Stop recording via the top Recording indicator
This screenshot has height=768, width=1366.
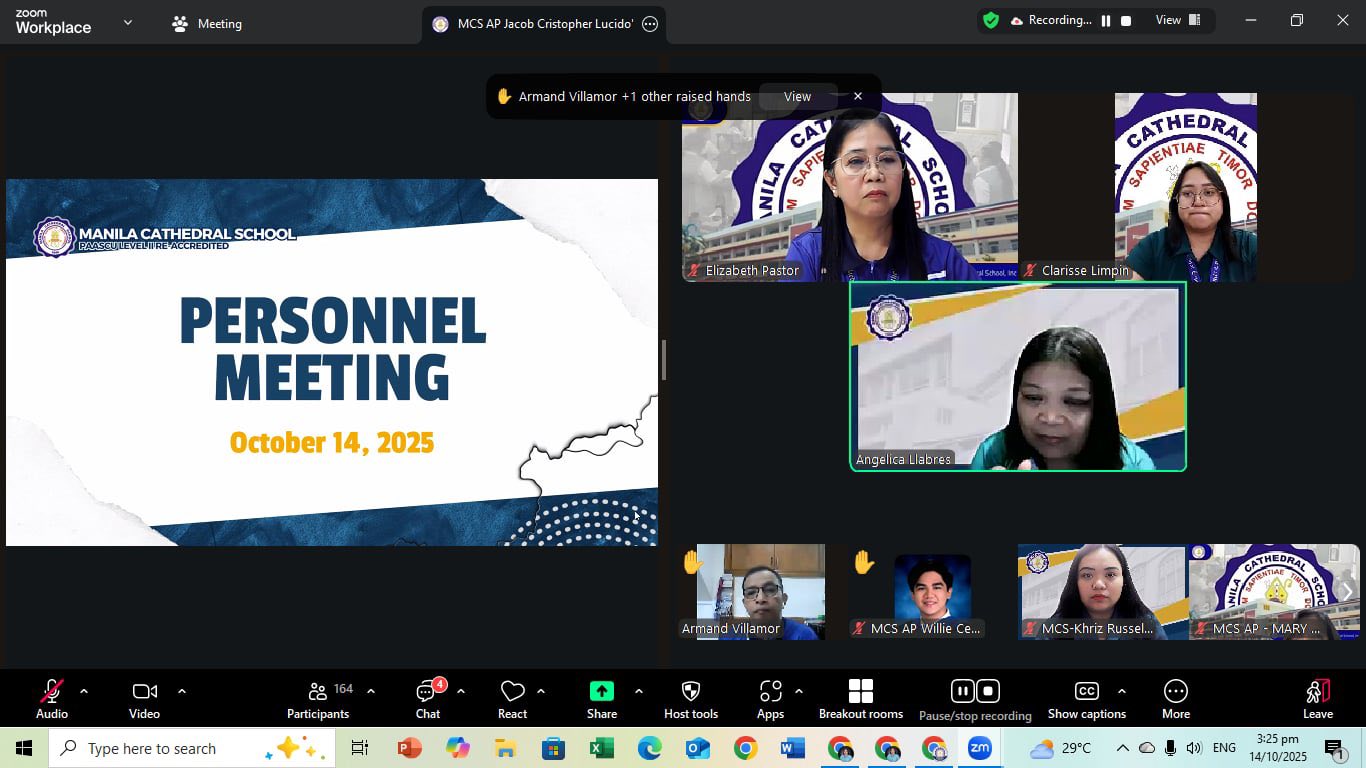pos(1126,20)
